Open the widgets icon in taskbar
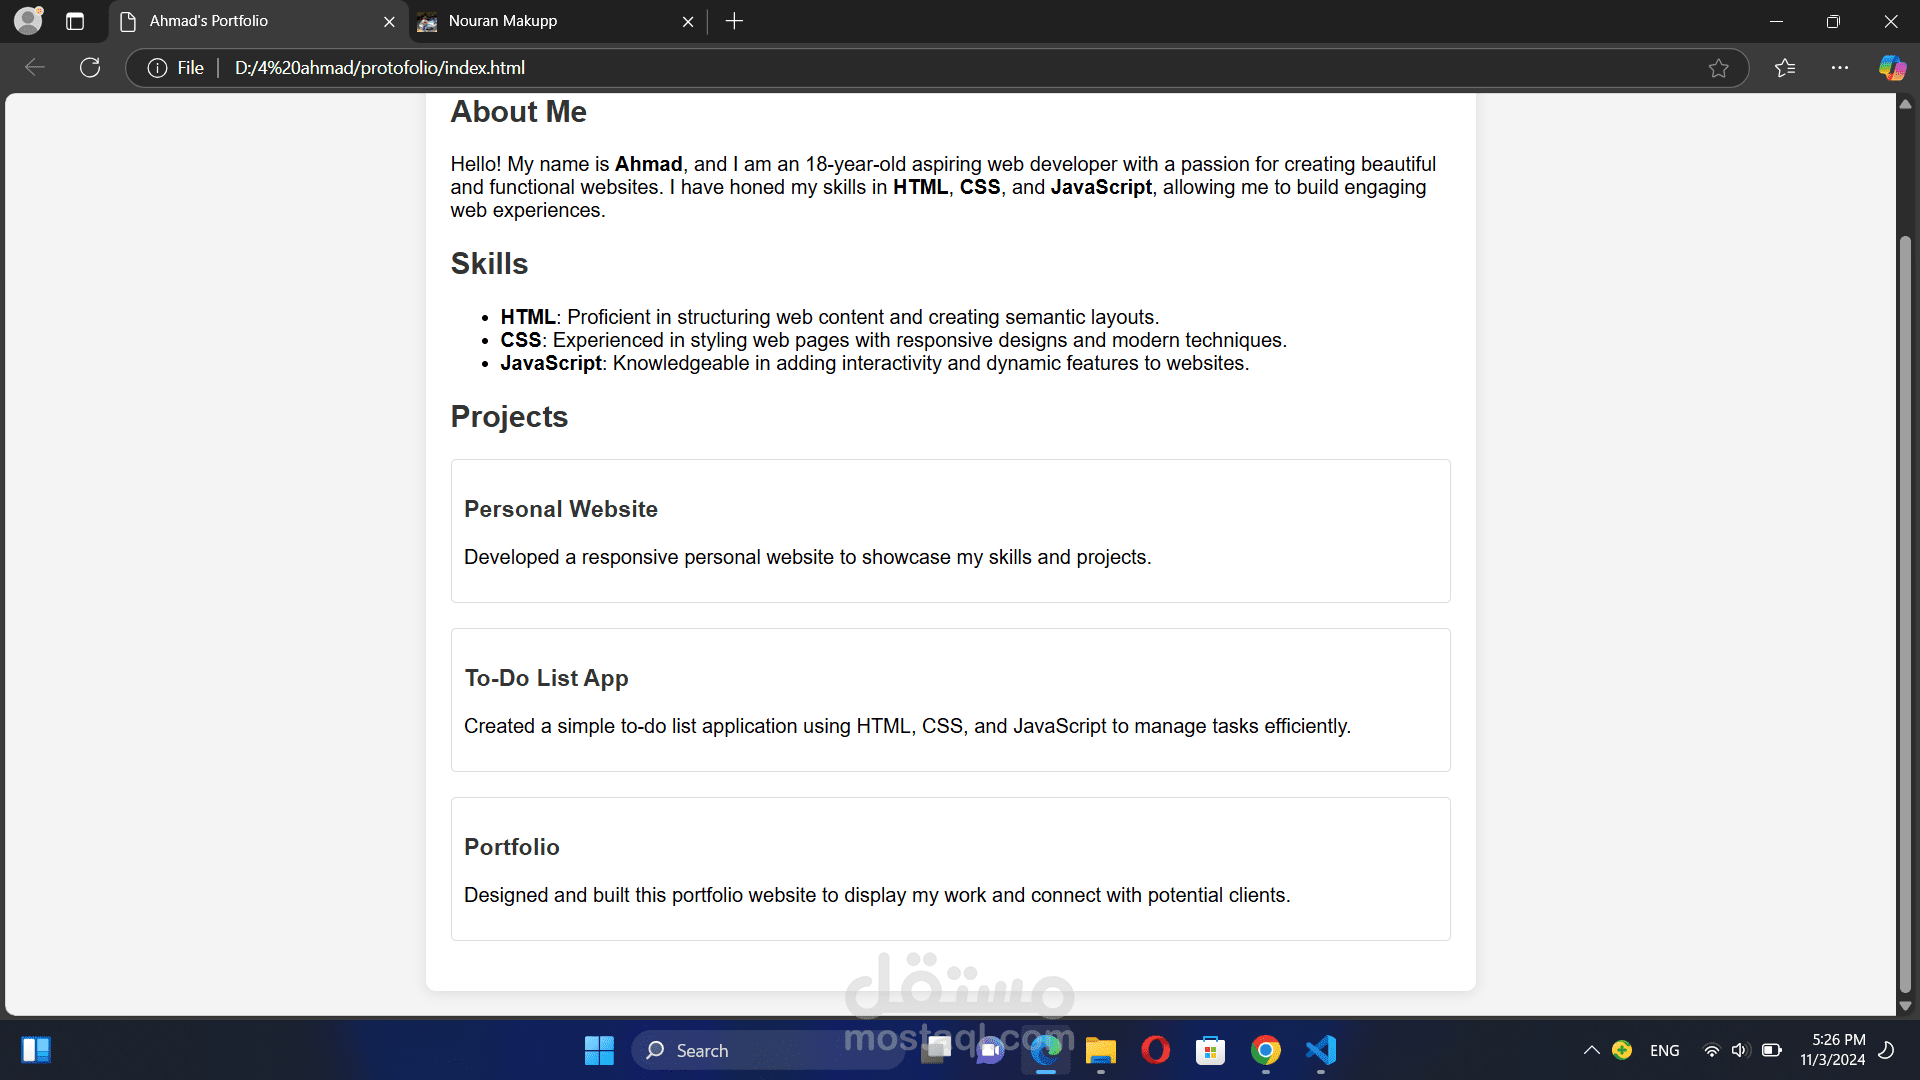The width and height of the screenshot is (1920, 1080). [36, 1050]
